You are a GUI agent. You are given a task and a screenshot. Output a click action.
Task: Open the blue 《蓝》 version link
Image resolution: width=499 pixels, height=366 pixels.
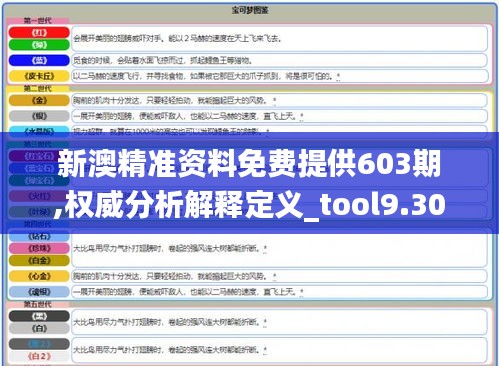(39, 60)
